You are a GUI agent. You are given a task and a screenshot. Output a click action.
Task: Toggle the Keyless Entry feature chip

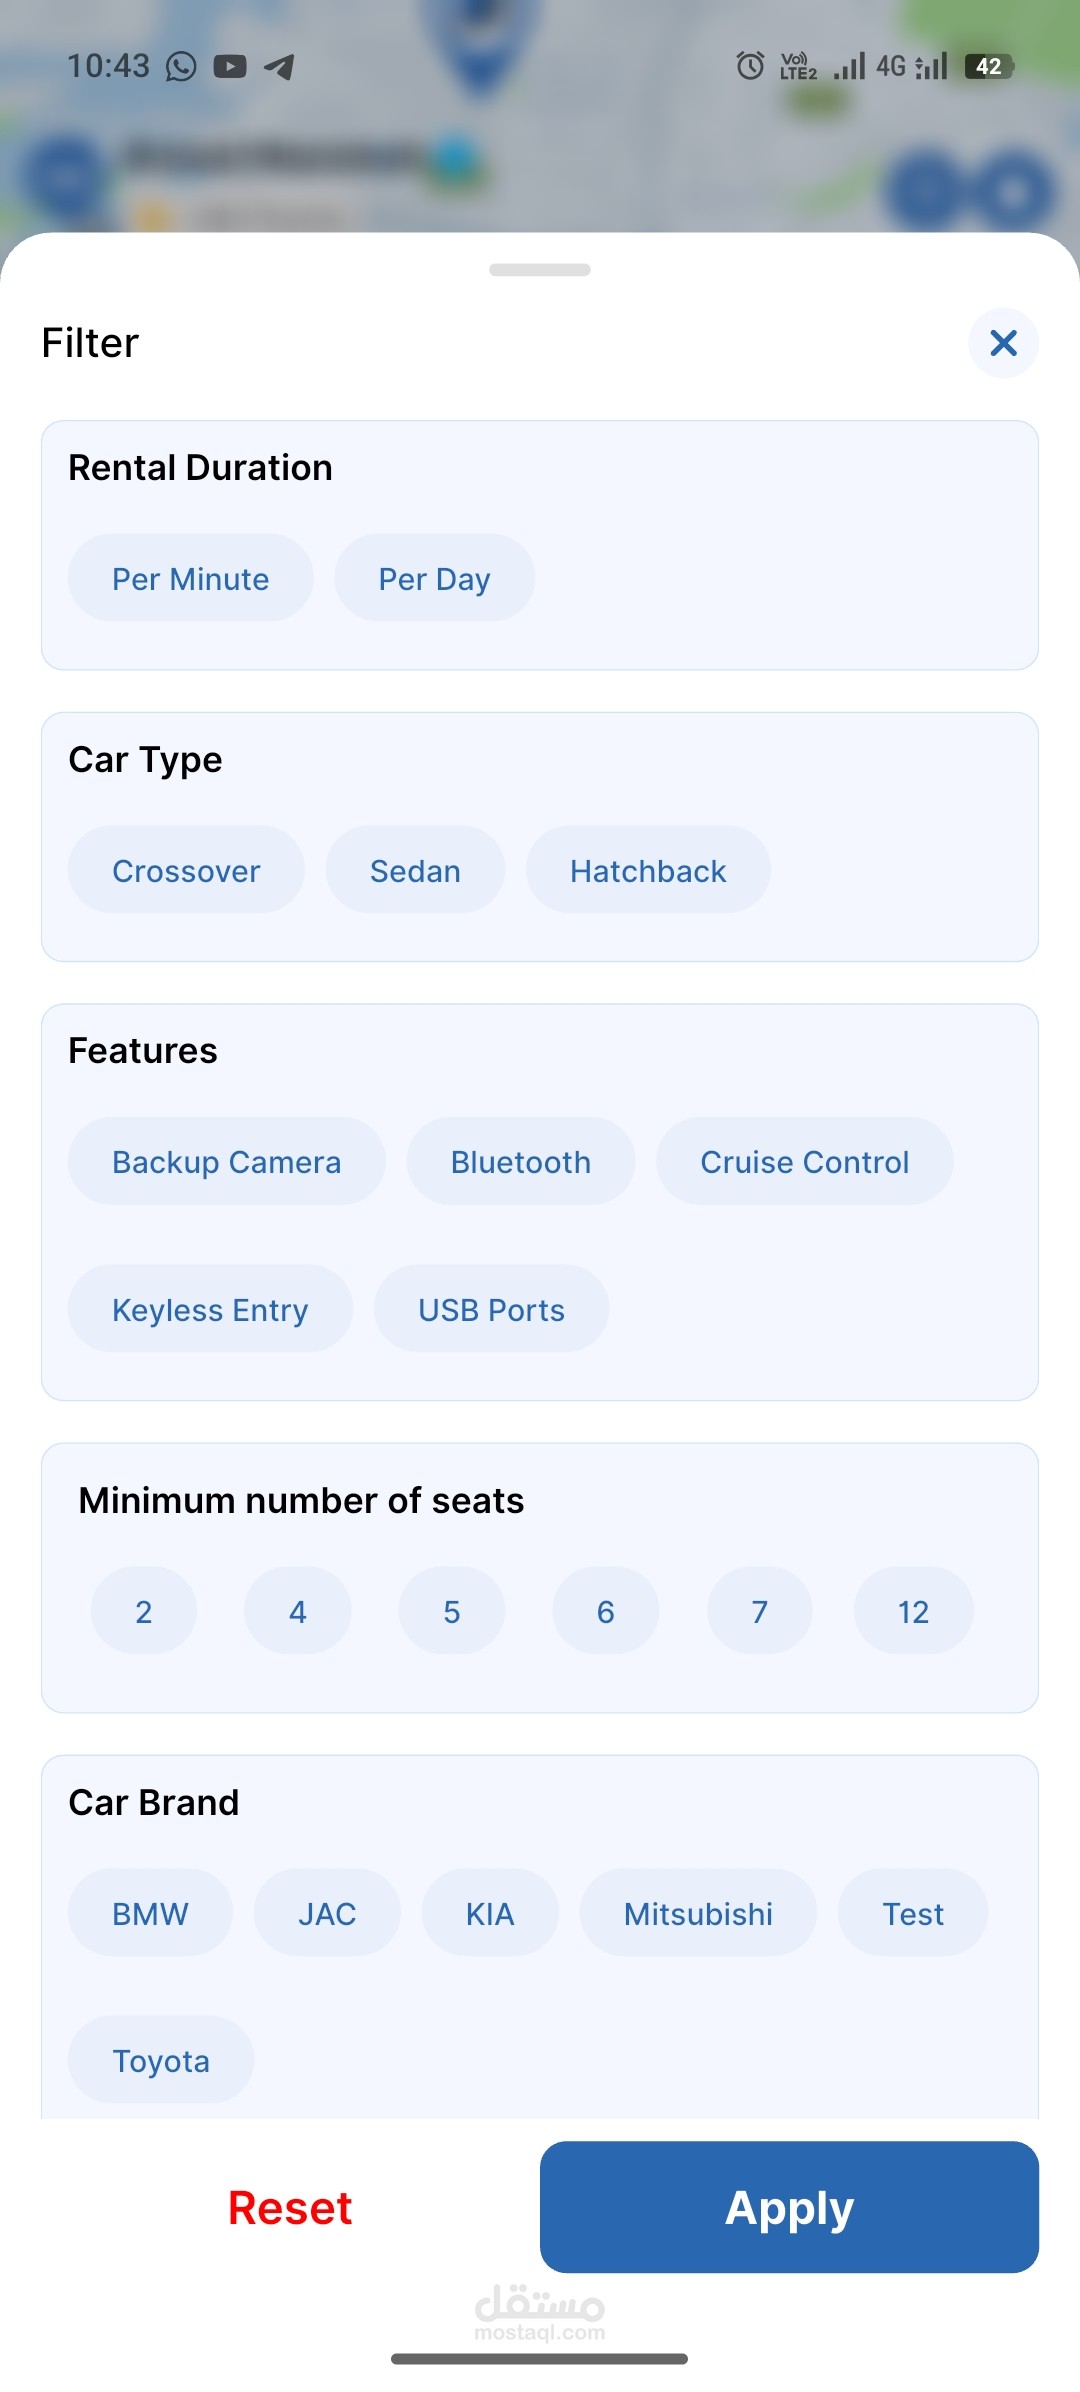tap(210, 1309)
